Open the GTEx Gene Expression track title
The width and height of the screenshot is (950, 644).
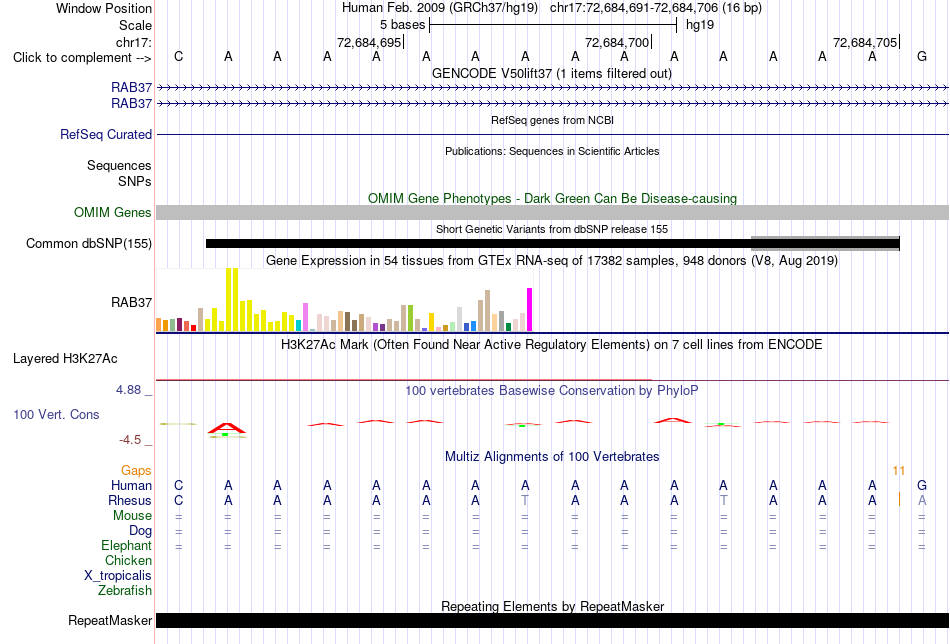click(552, 261)
